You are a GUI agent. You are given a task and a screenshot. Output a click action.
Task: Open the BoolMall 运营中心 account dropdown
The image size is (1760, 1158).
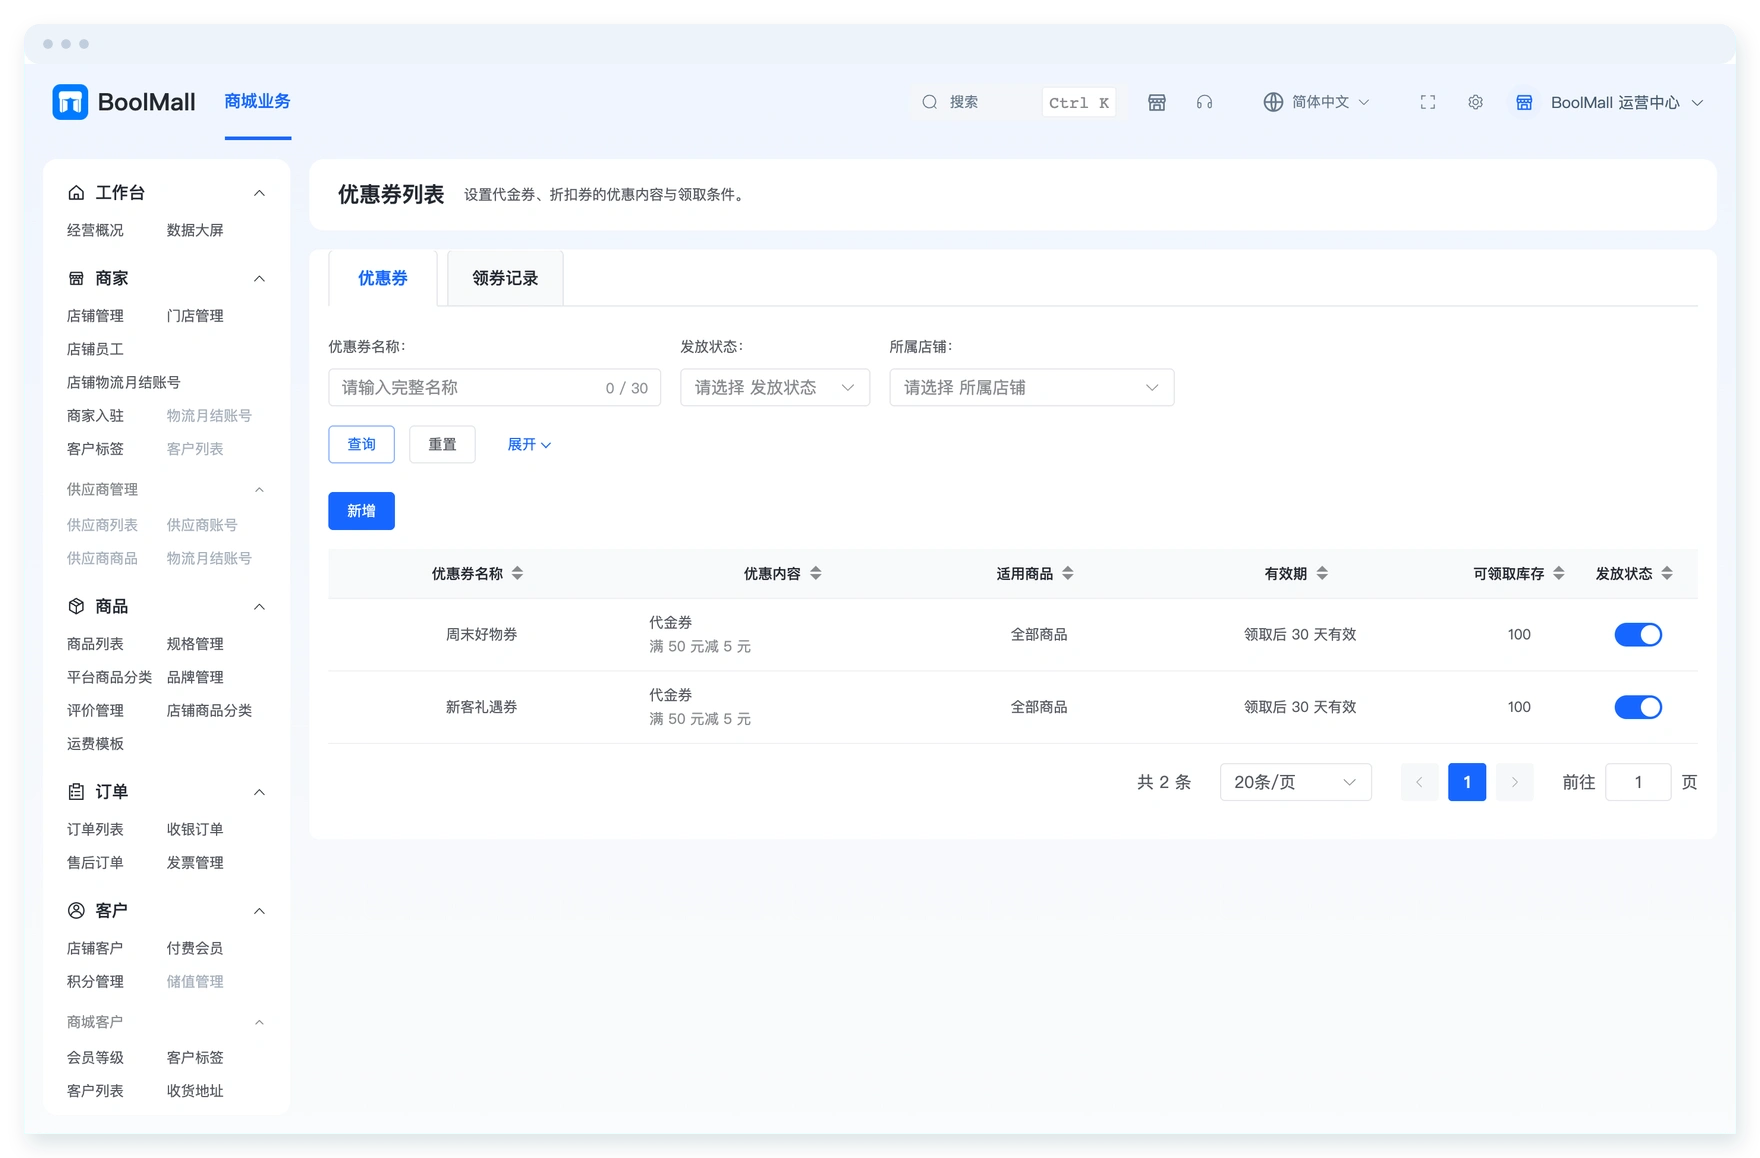coord(1609,102)
